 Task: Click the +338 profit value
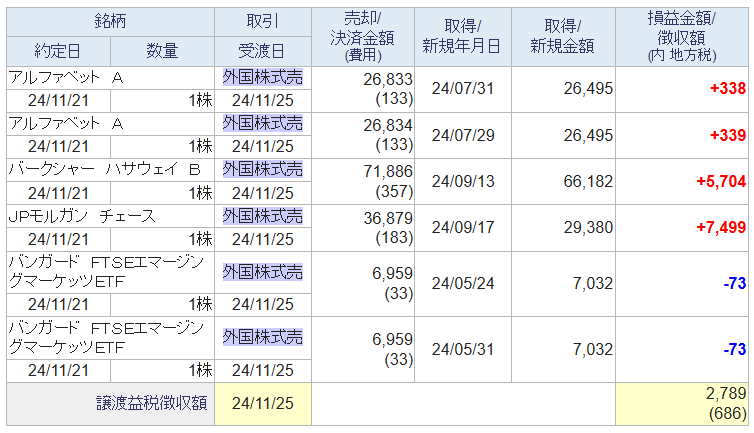click(728, 89)
